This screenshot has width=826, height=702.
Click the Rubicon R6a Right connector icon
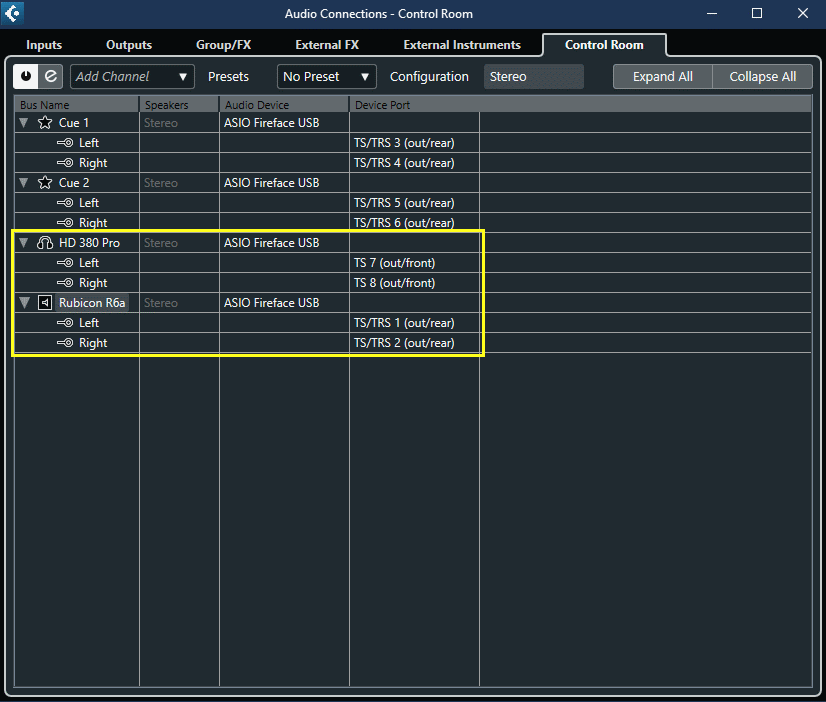click(65, 343)
